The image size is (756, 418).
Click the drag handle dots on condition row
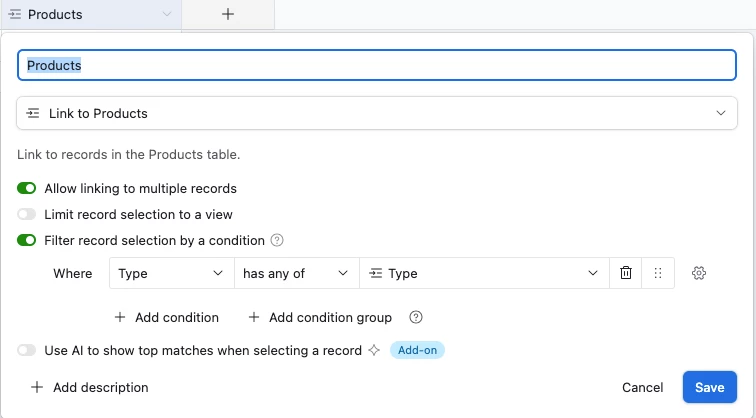point(658,273)
